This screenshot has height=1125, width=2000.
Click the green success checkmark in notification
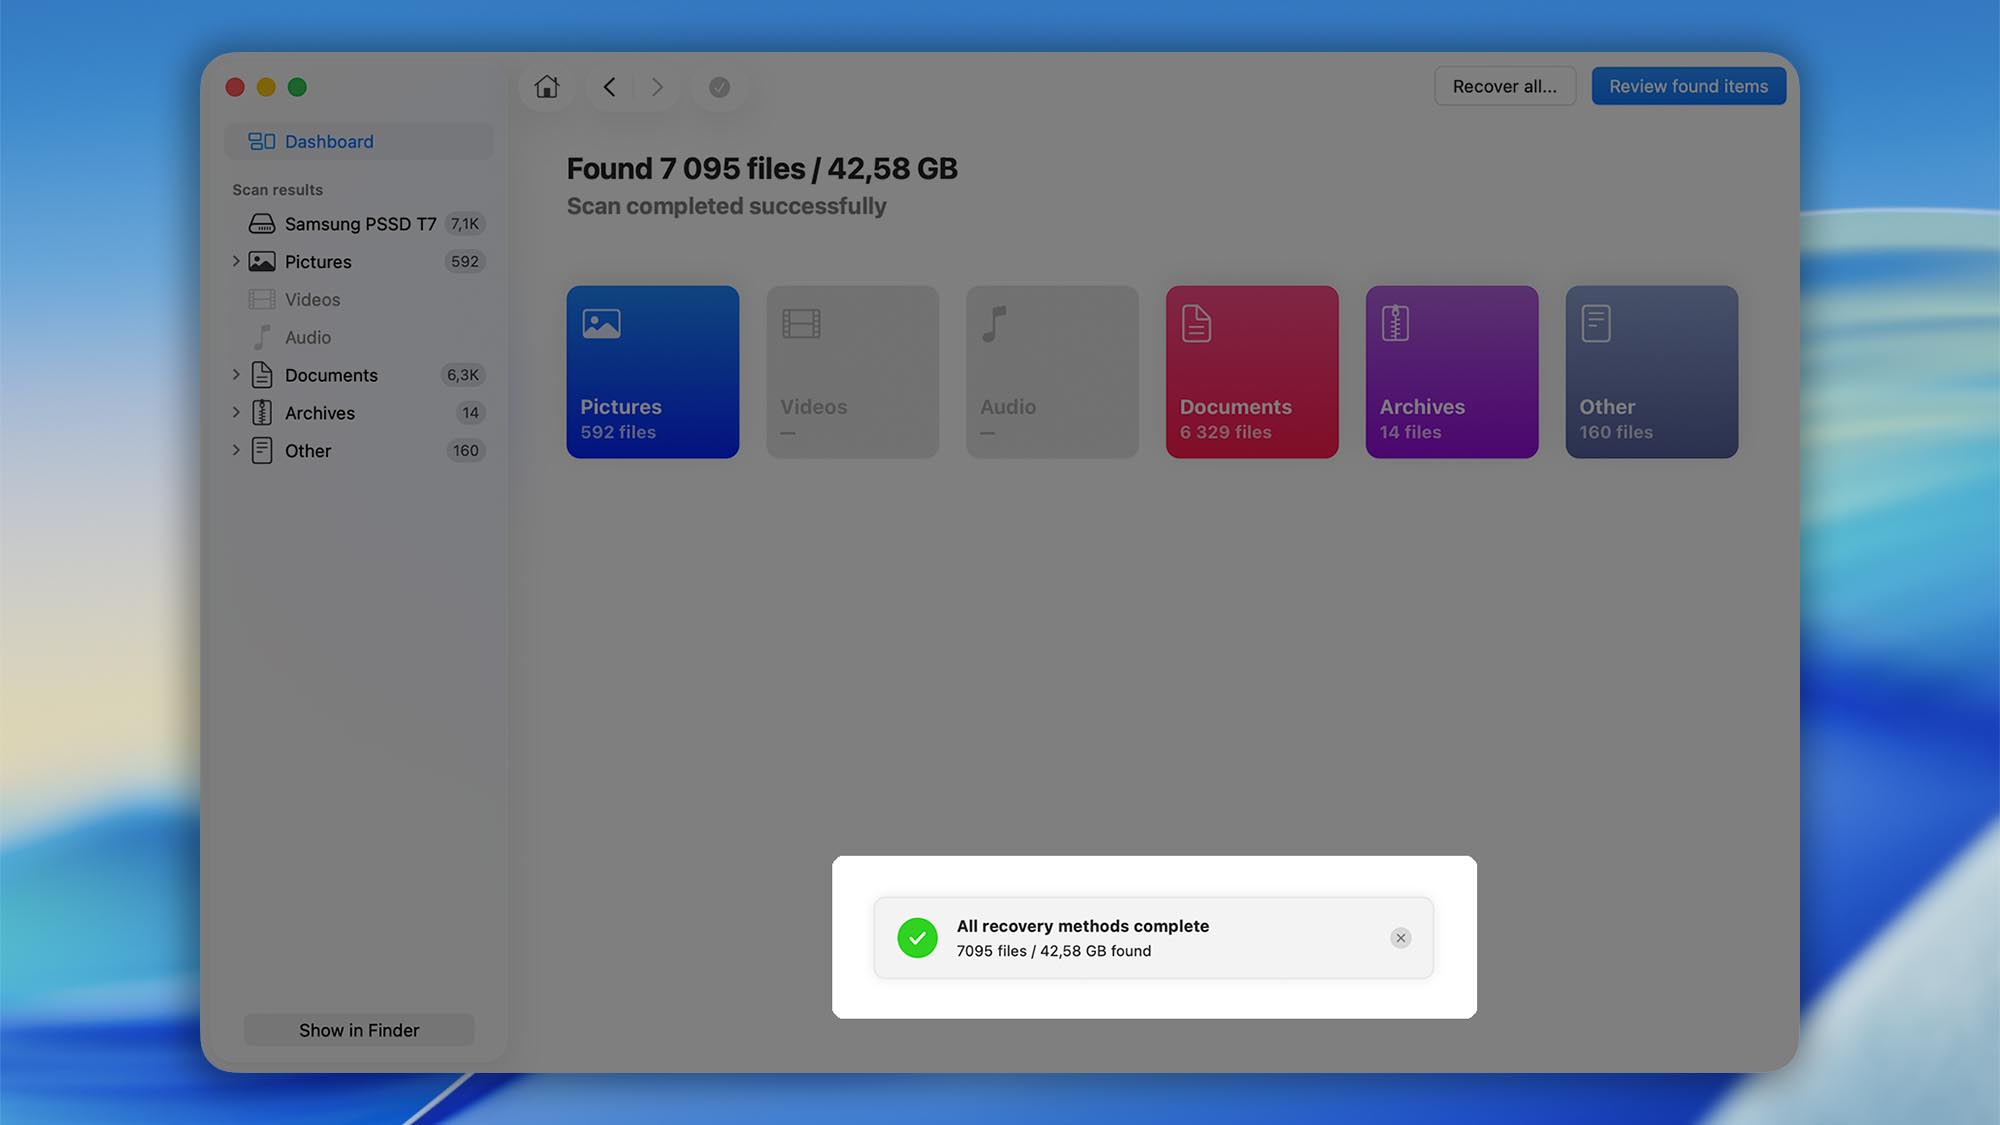click(x=917, y=938)
